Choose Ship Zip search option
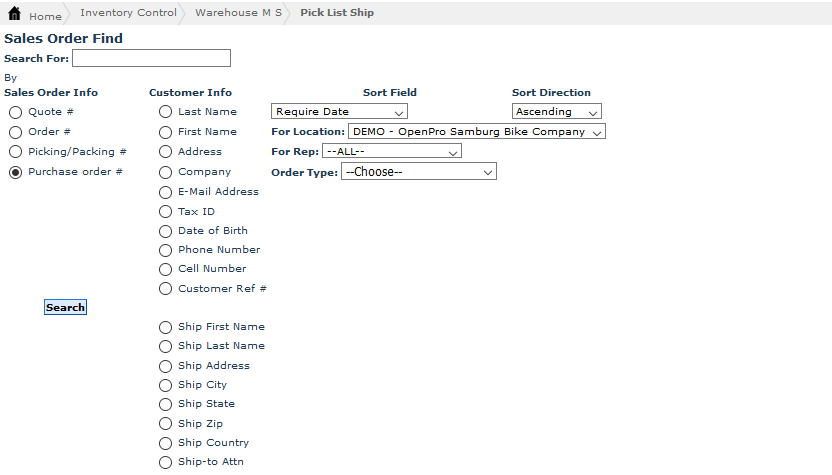832x475 pixels. point(166,424)
